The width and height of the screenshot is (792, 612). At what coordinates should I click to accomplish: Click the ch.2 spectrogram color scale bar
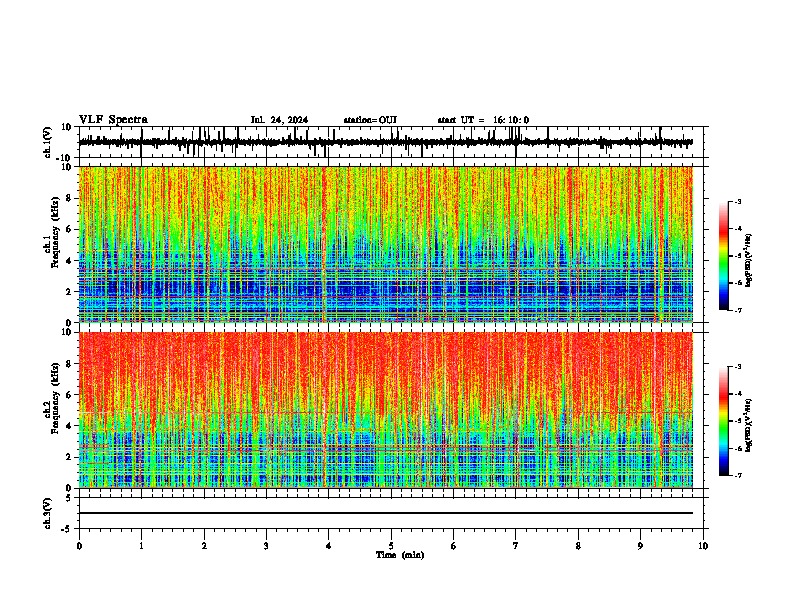[x=724, y=421]
